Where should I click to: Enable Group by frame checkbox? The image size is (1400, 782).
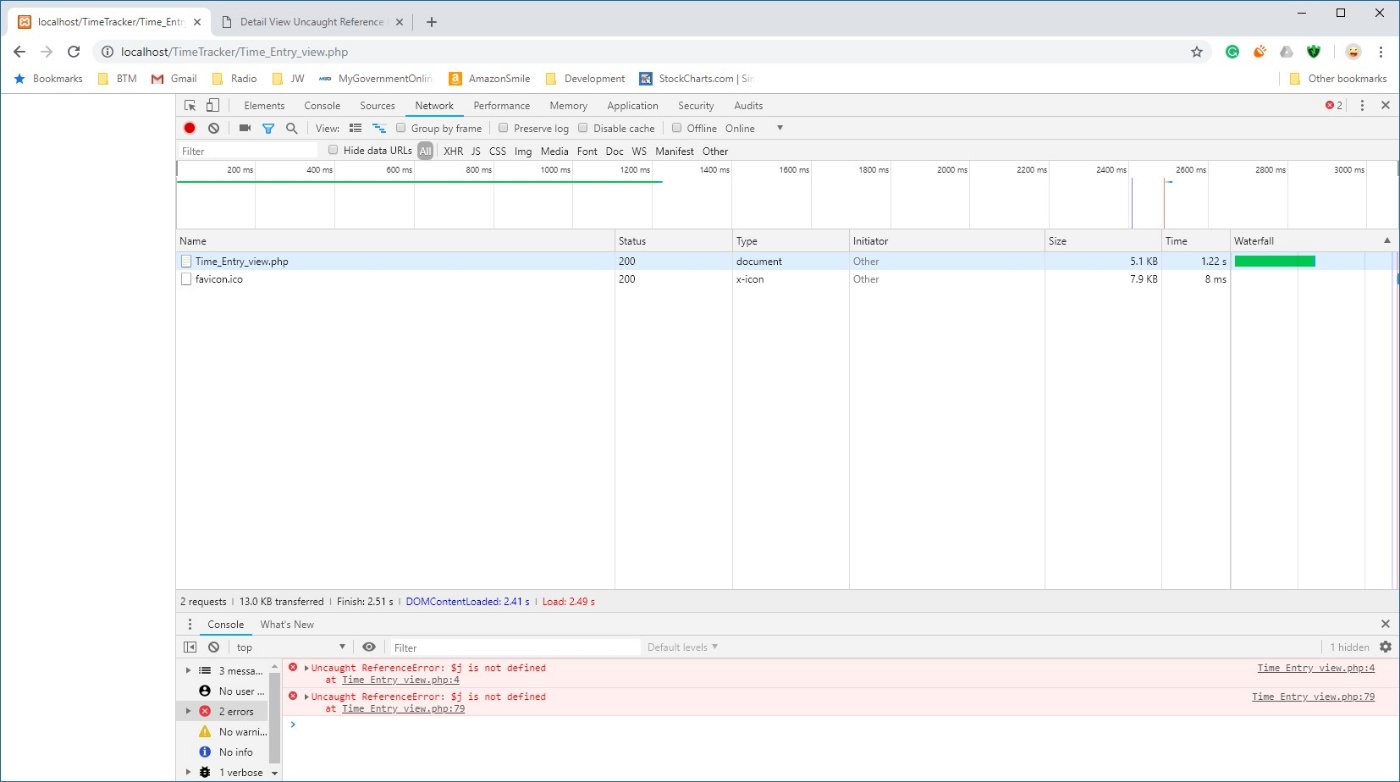coord(401,128)
